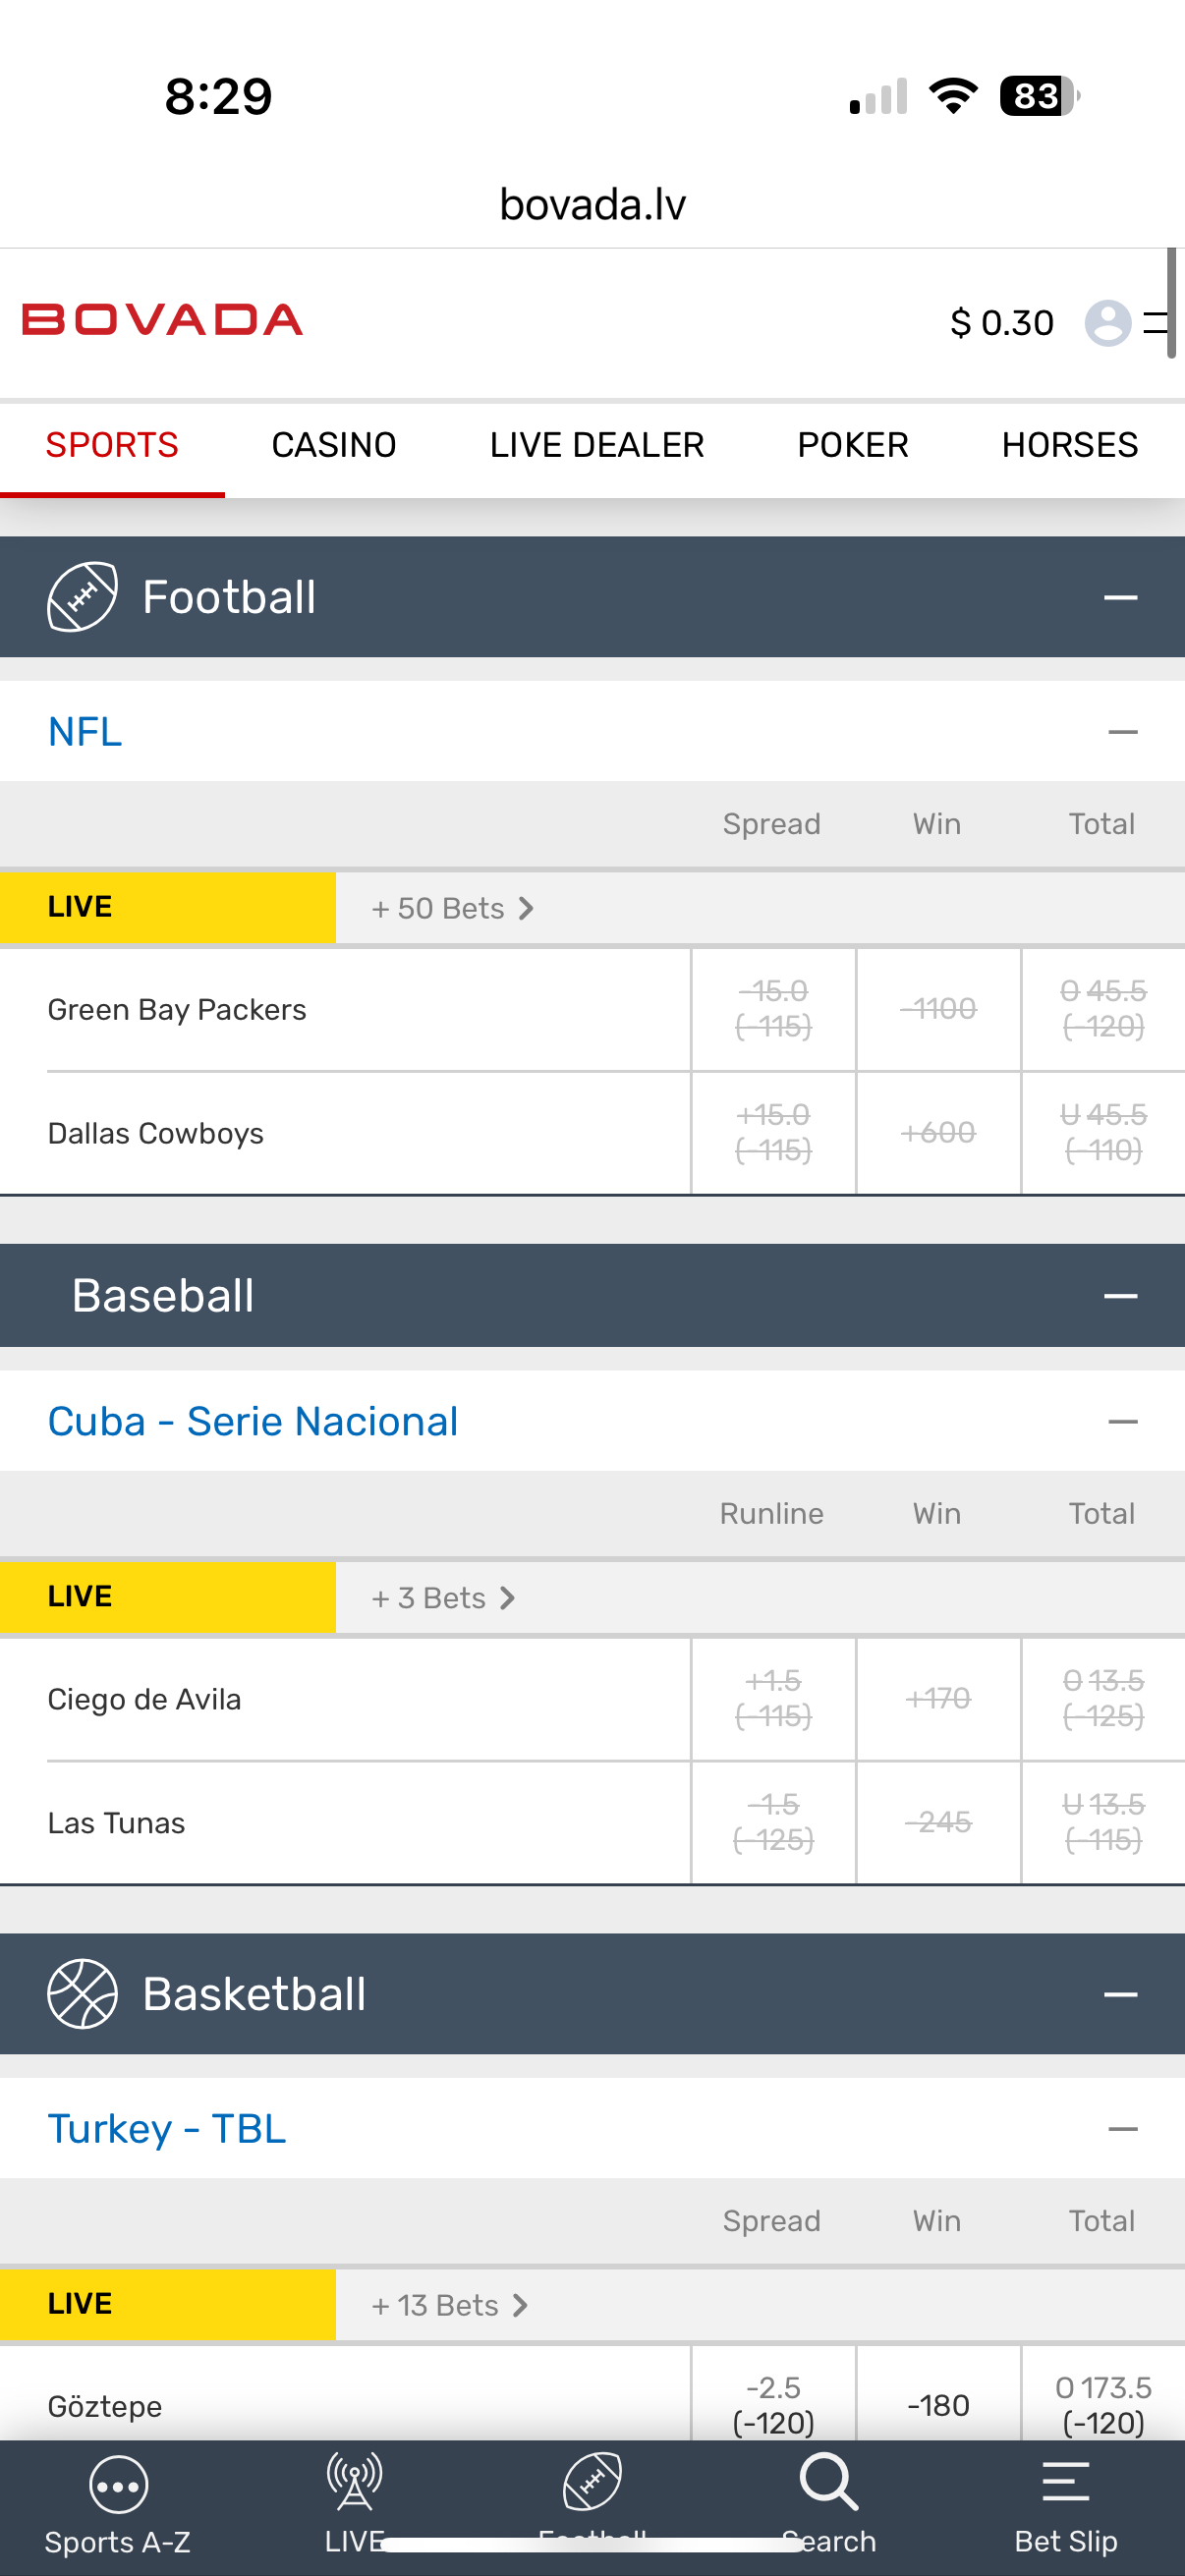Collapse the Cuba - Serie Nacional league

pyautogui.click(x=1122, y=1421)
